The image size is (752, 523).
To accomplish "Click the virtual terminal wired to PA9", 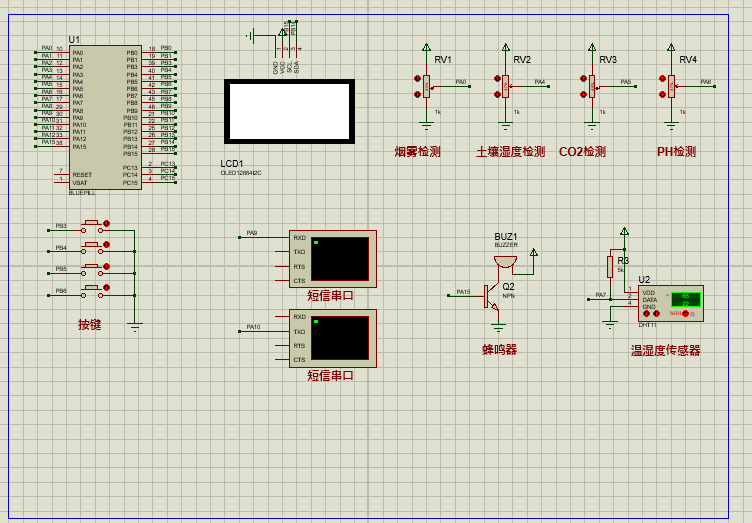I will 333,259.
